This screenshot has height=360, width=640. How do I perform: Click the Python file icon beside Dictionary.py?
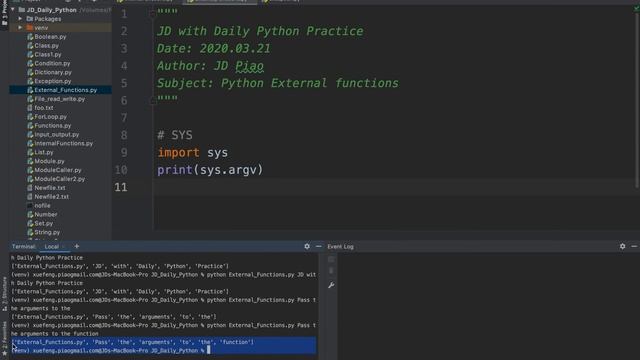(x=30, y=72)
